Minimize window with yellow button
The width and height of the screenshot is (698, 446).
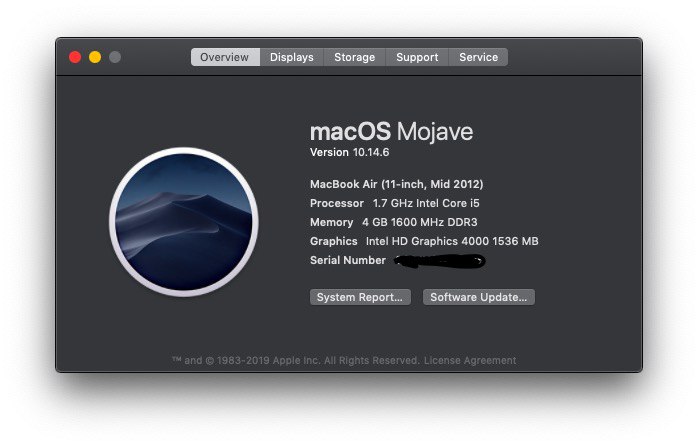[95, 57]
